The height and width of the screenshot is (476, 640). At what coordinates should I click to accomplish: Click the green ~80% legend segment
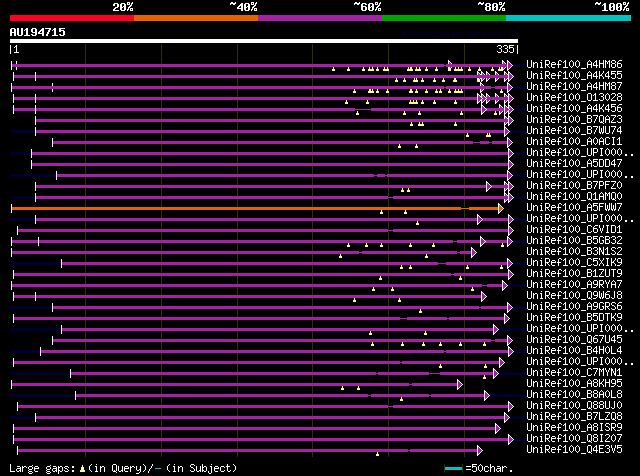[444, 18]
